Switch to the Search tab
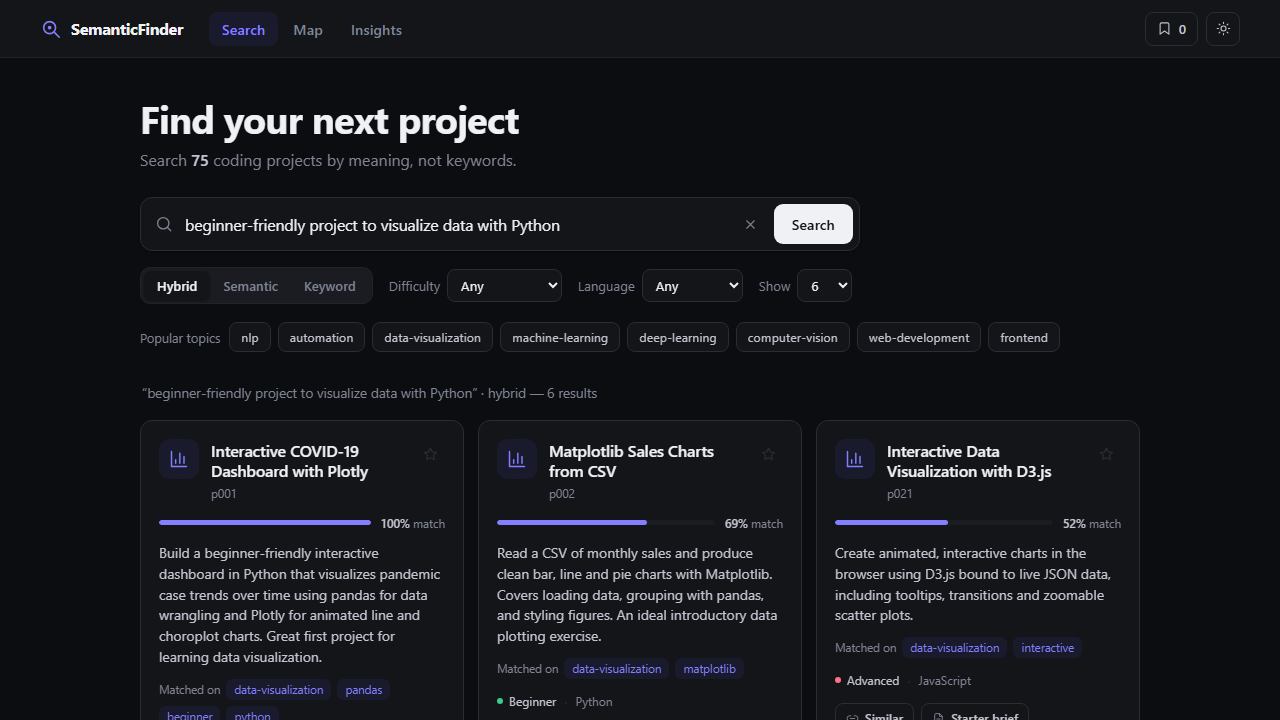Viewport: 1280px width, 720px height. coord(243,30)
